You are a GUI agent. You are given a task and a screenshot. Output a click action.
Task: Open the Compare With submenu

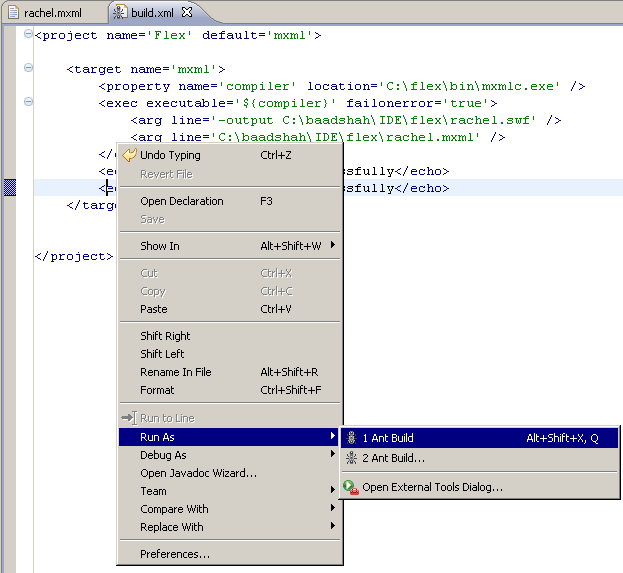(x=230, y=509)
